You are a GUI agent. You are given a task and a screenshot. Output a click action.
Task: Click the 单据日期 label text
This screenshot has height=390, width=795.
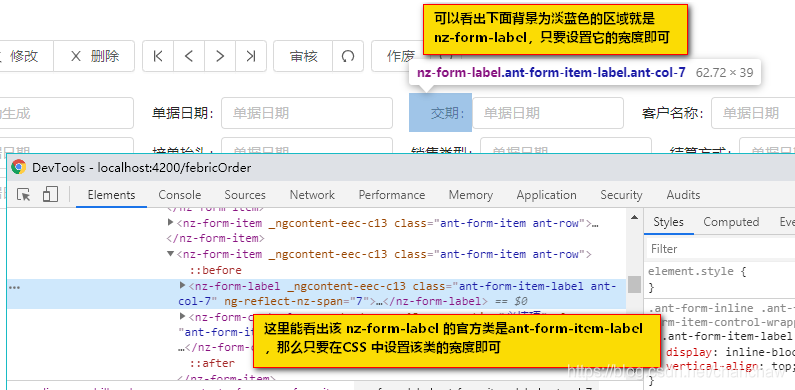tap(183, 113)
